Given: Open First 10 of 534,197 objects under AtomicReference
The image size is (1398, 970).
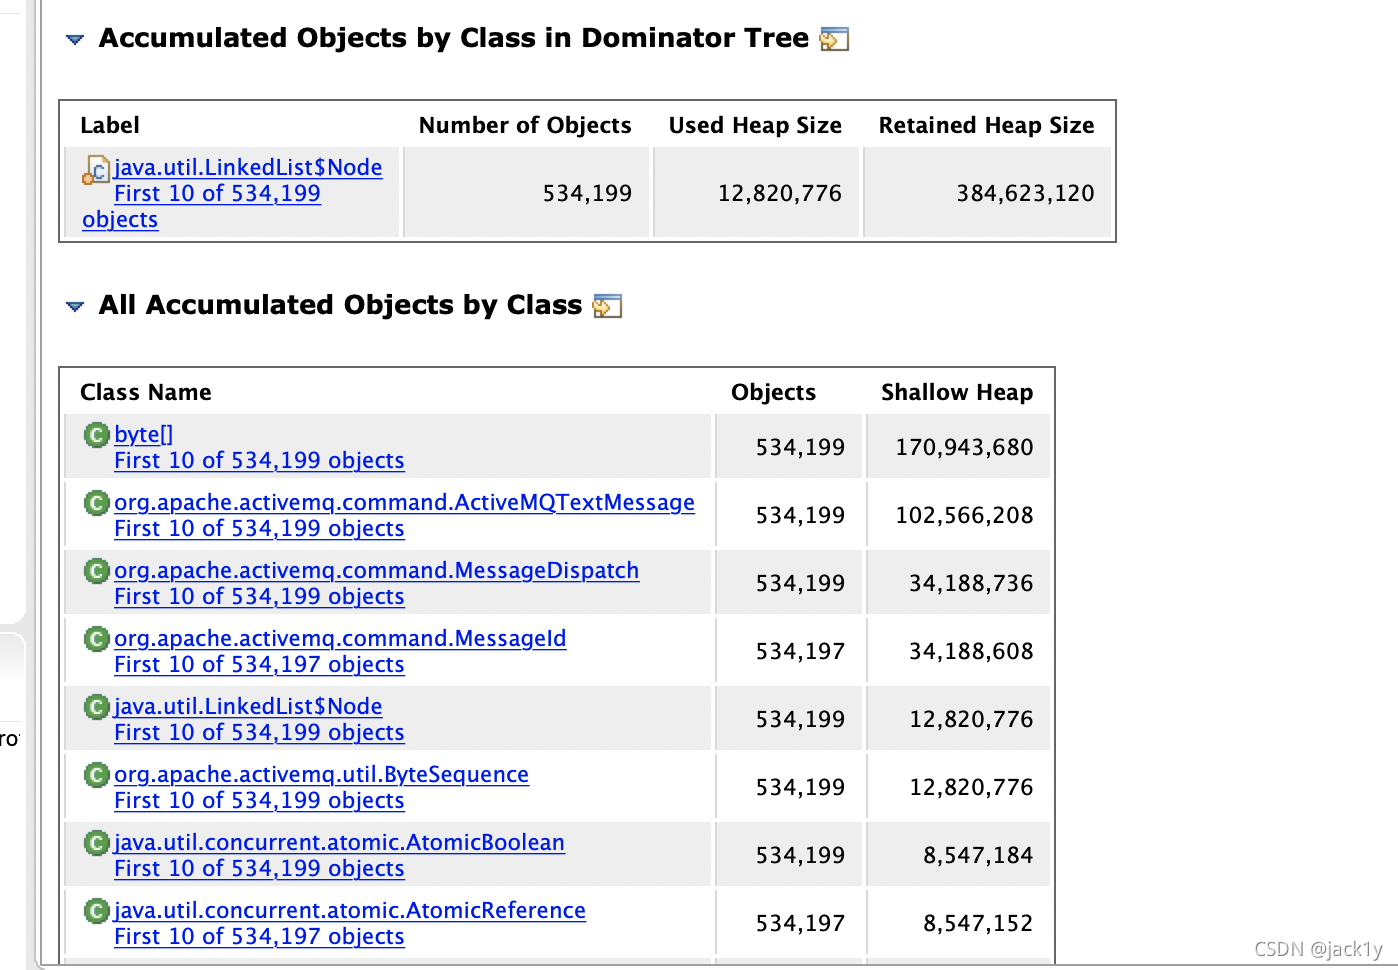Looking at the screenshot, I should (x=259, y=936).
